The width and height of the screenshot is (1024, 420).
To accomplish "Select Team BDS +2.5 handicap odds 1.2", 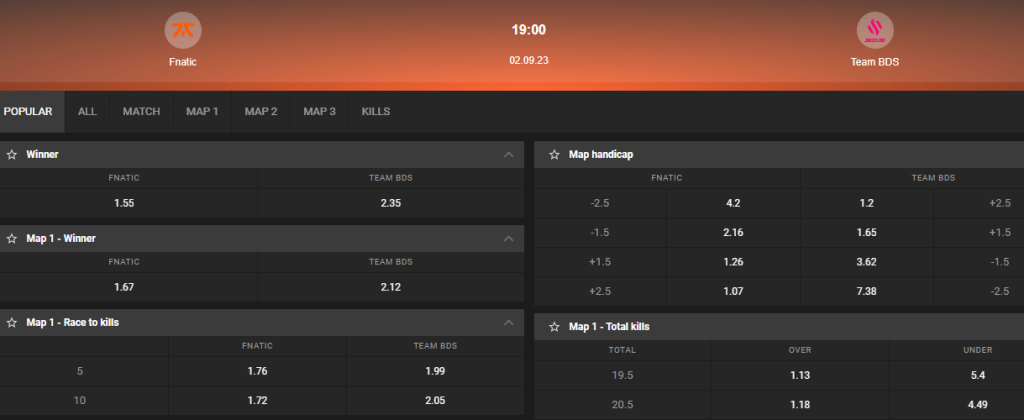I will [867, 203].
